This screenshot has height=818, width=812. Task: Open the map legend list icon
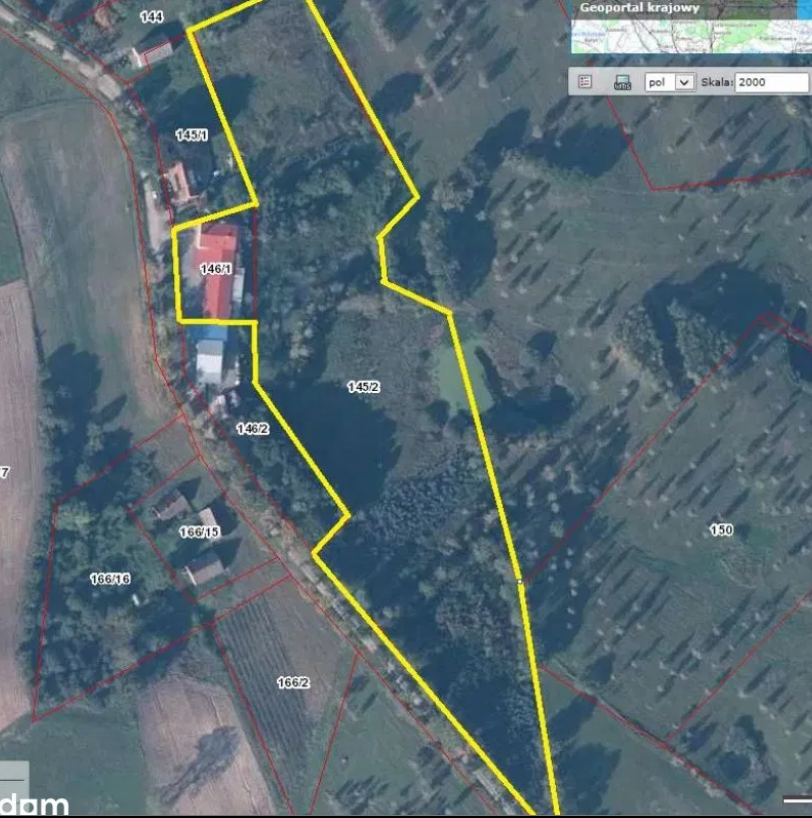pyautogui.click(x=585, y=82)
